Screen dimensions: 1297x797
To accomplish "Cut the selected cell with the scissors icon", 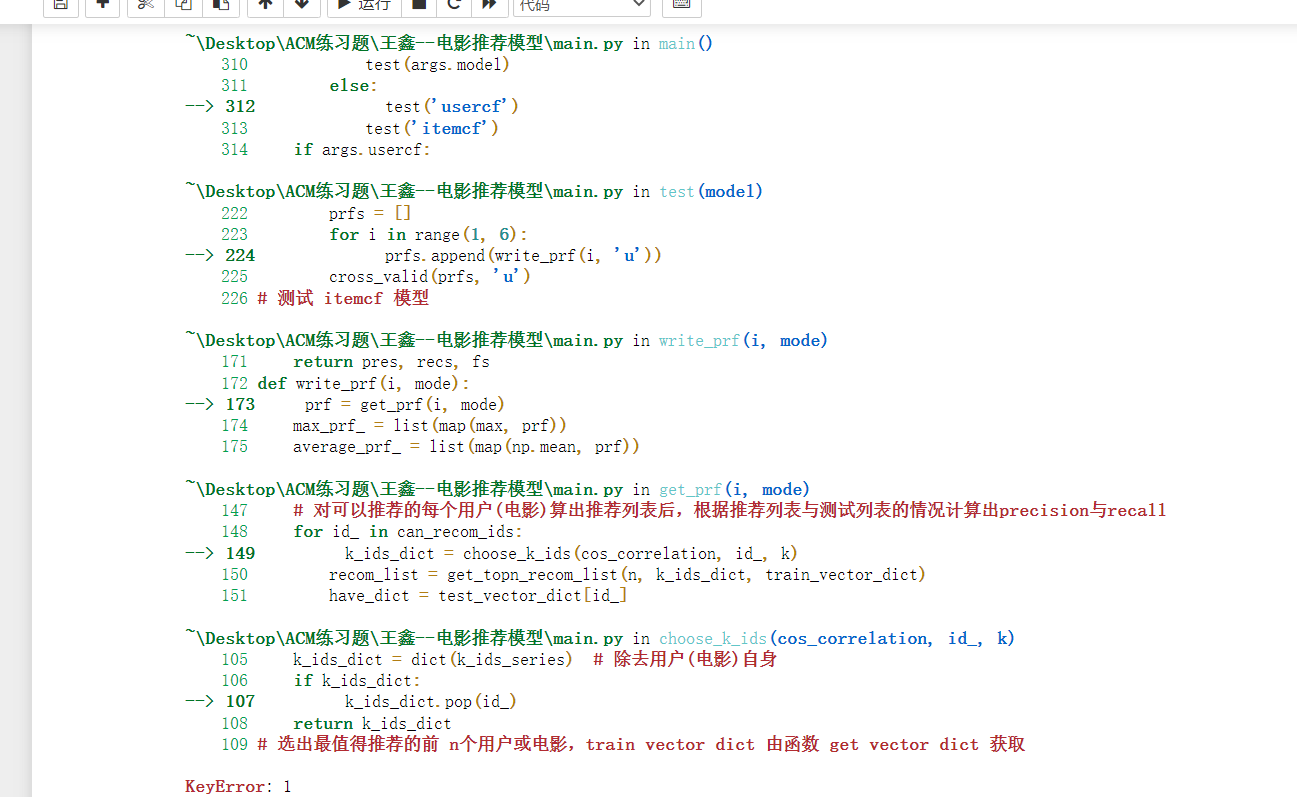I will [x=144, y=7].
